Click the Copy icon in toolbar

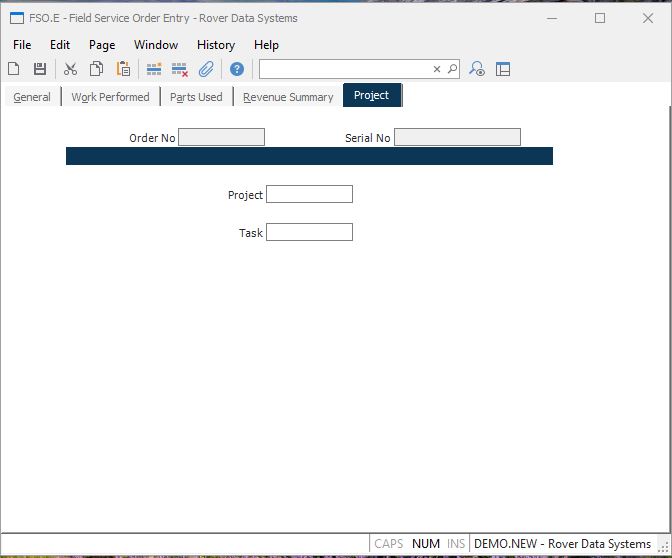[x=97, y=69]
